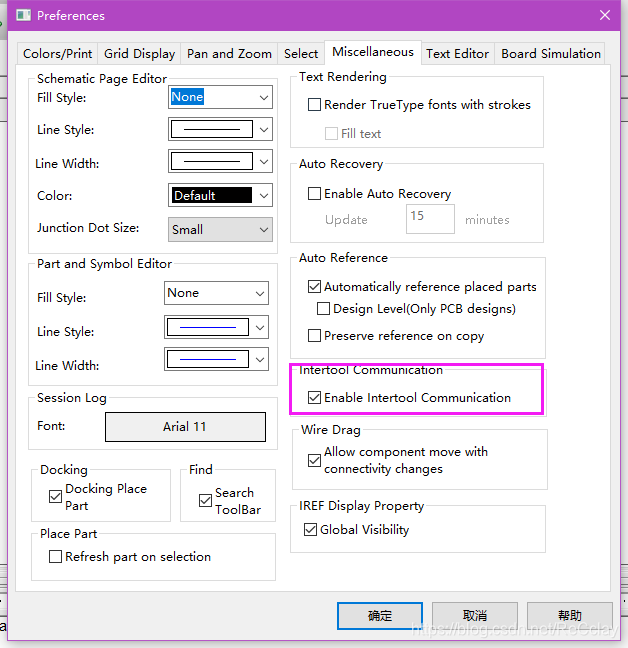Toggle Automatically reference placed parts
This screenshot has height=648, width=628.
pyautogui.click(x=314, y=286)
